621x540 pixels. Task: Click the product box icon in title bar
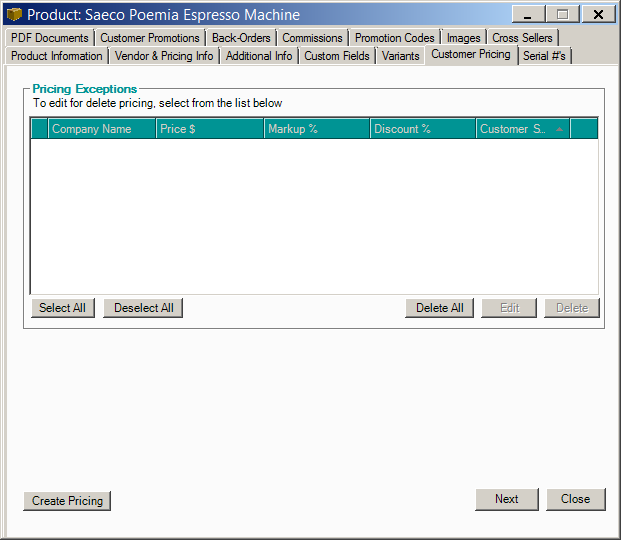point(14,15)
